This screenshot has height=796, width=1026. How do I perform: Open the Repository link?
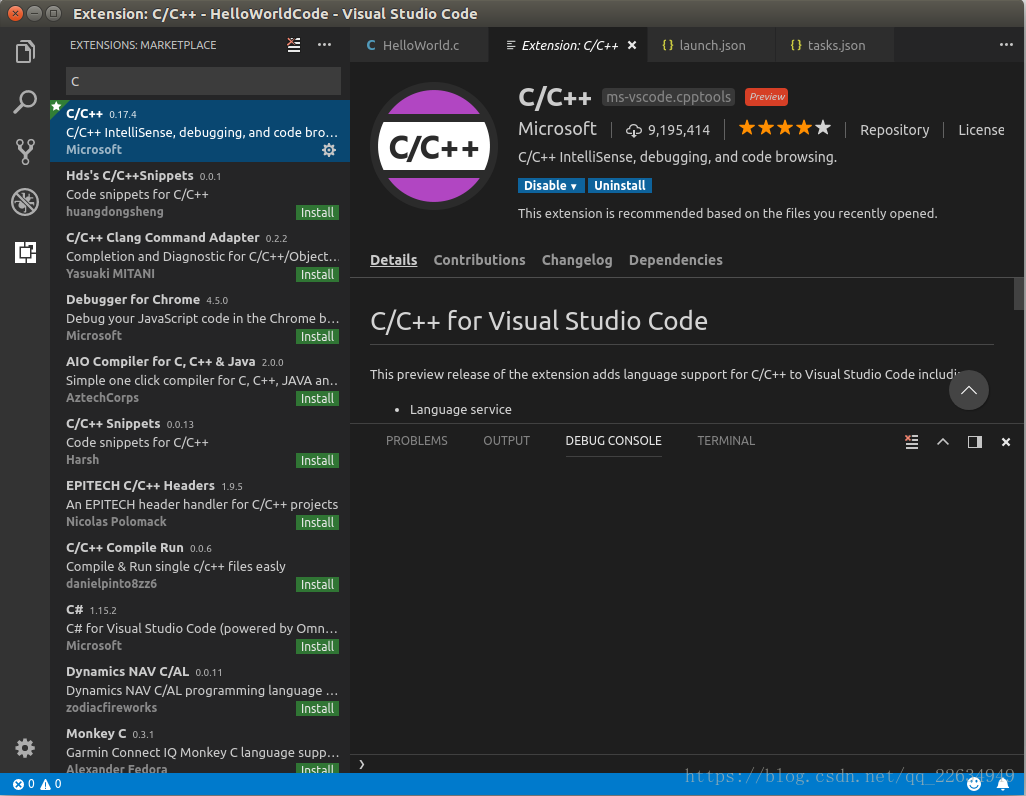coord(894,130)
